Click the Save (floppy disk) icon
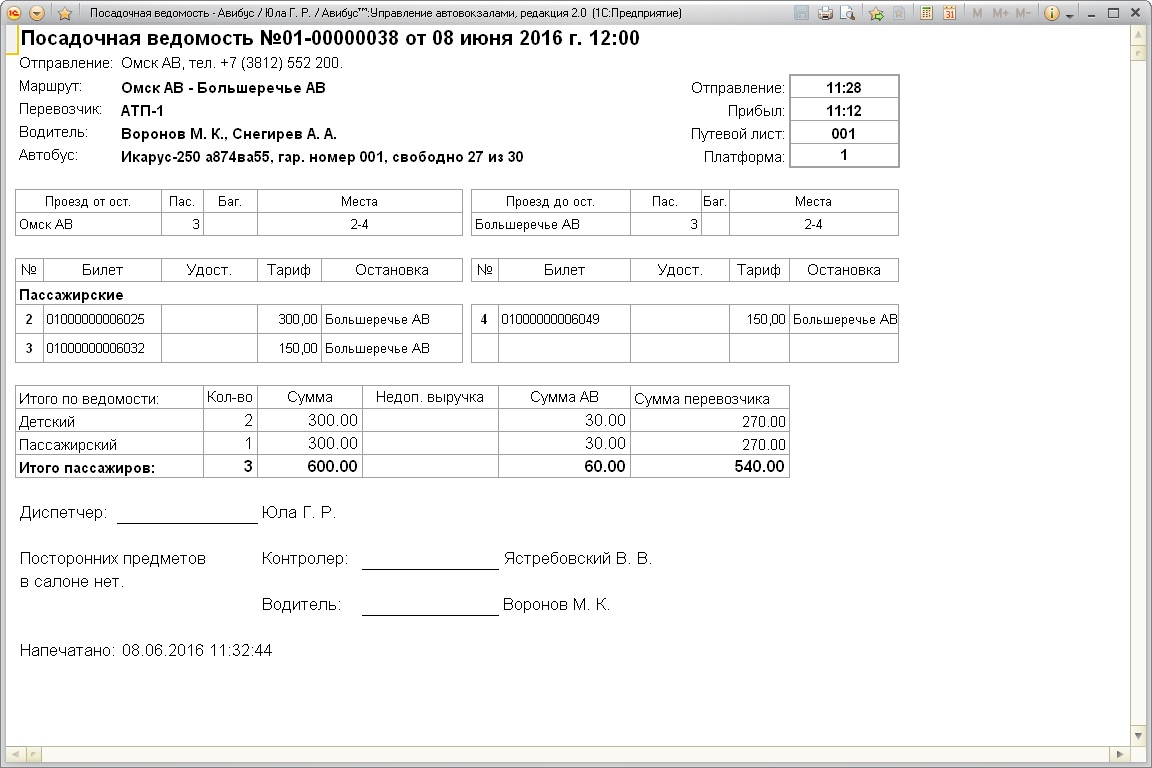Screen dimensions: 1152x768 (801, 14)
